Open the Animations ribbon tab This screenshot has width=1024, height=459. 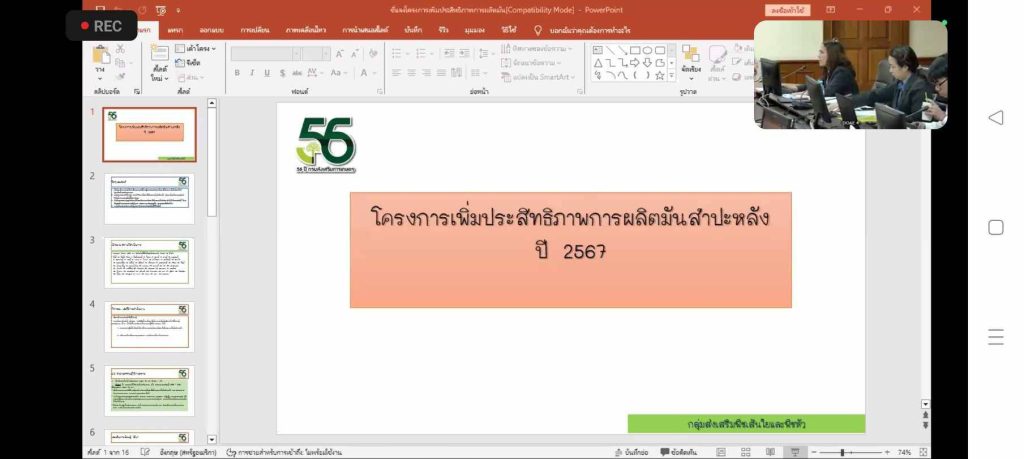point(306,30)
